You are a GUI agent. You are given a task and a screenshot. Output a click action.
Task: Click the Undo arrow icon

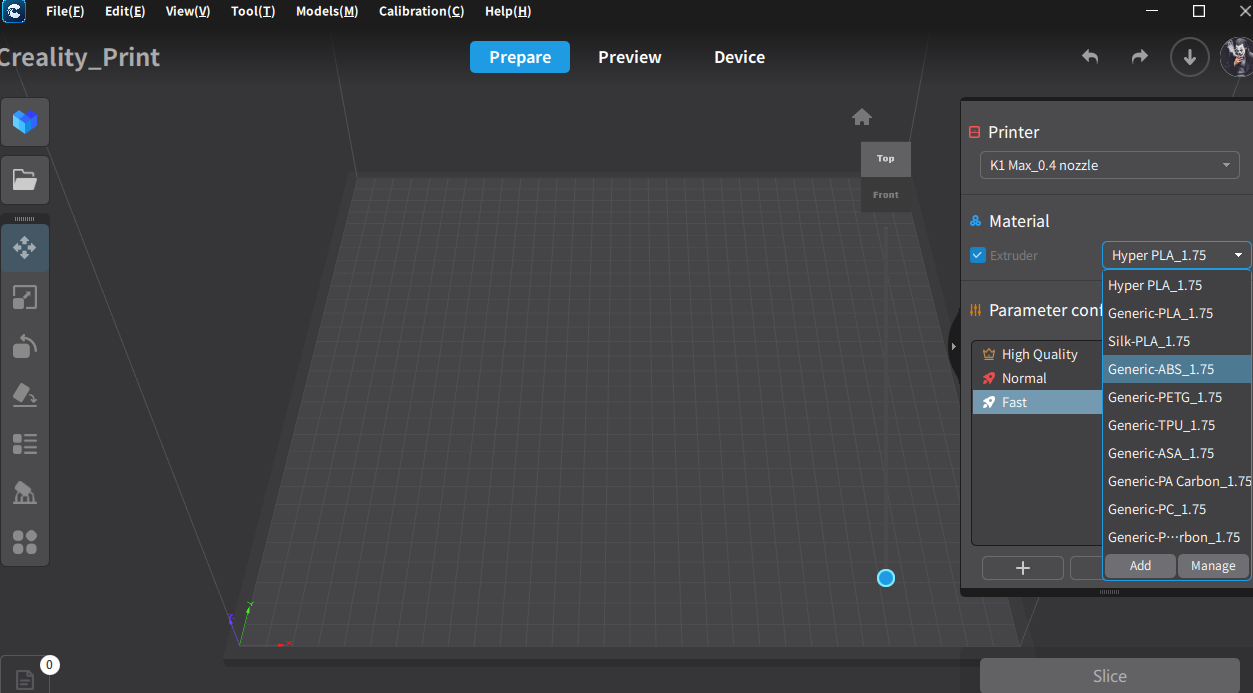point(1090,57)
